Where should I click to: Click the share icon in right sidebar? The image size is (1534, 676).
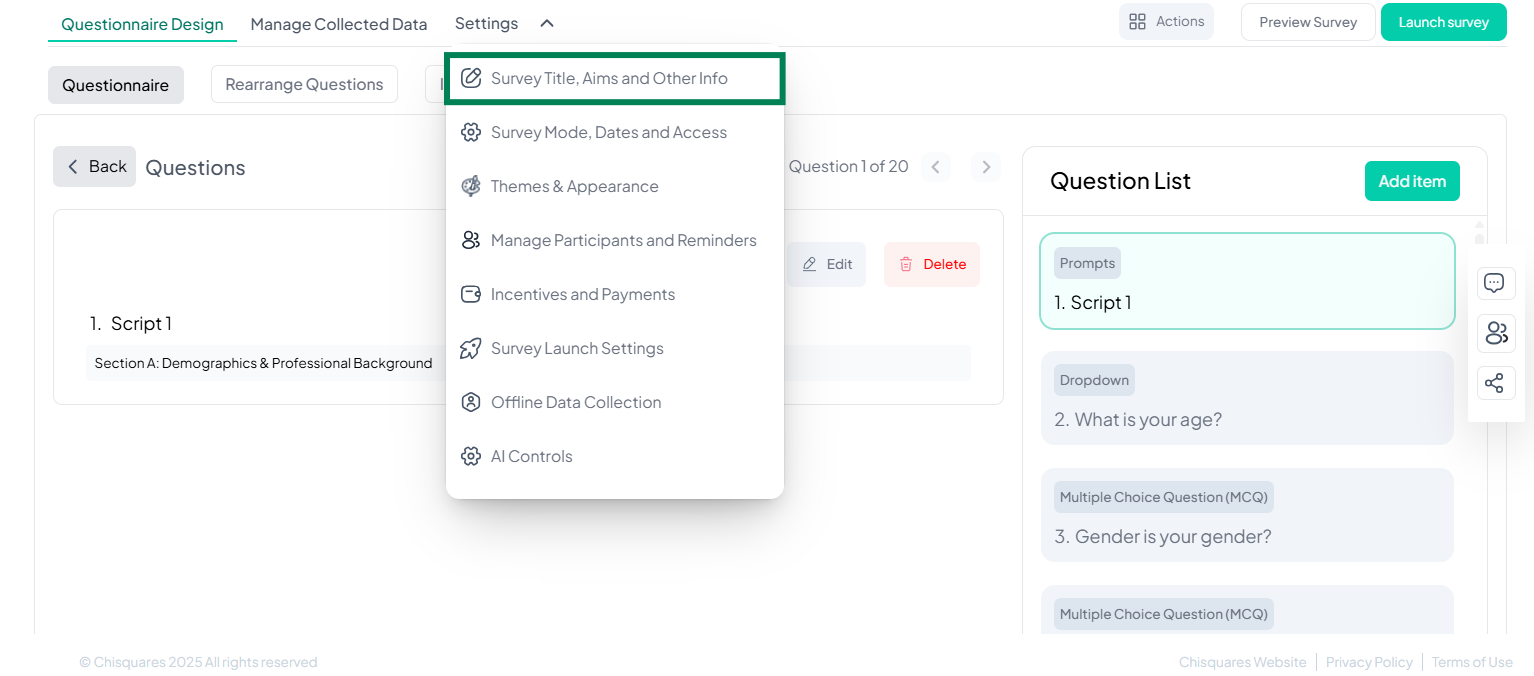1495,383
